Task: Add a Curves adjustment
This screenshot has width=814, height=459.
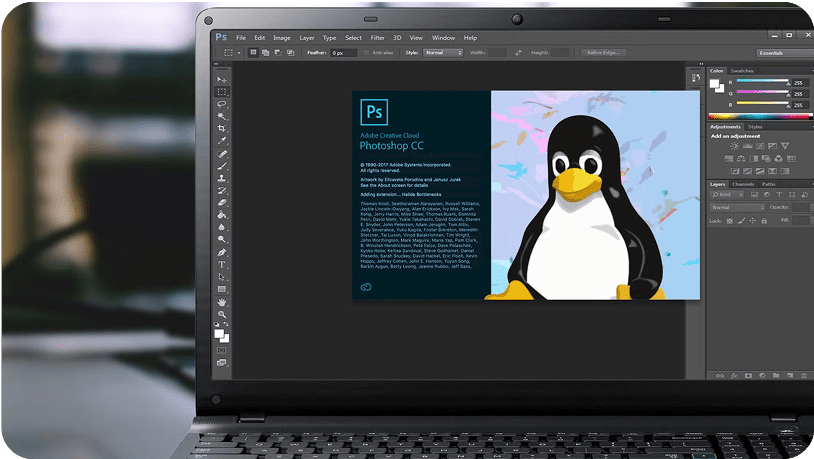Action: click(760, 146)
